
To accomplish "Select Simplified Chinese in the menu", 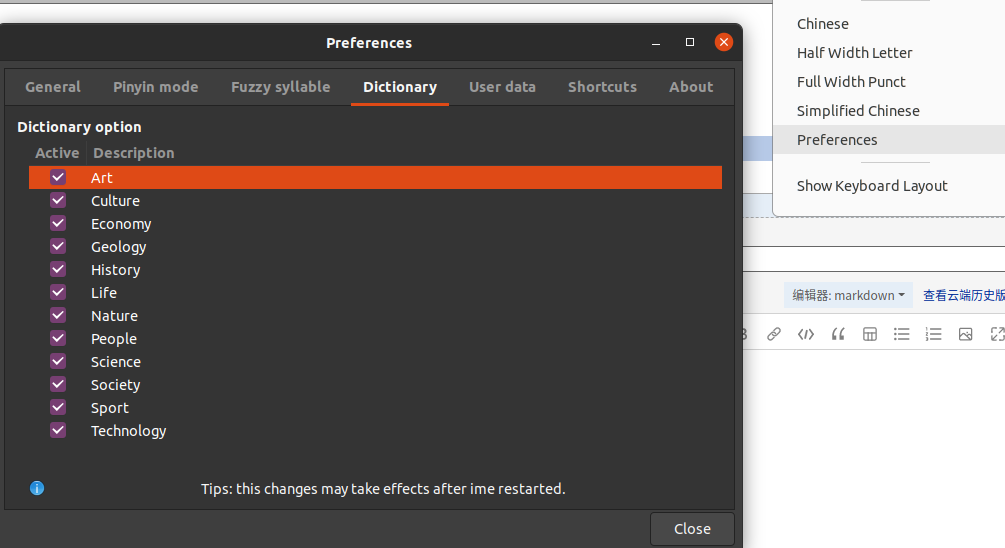I will pyautogui.click(x=858, y=111).
